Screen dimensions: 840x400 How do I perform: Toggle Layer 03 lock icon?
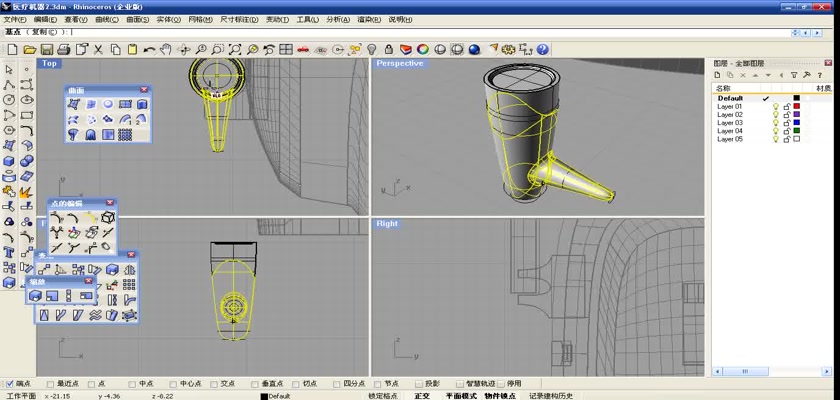[786, 123]
